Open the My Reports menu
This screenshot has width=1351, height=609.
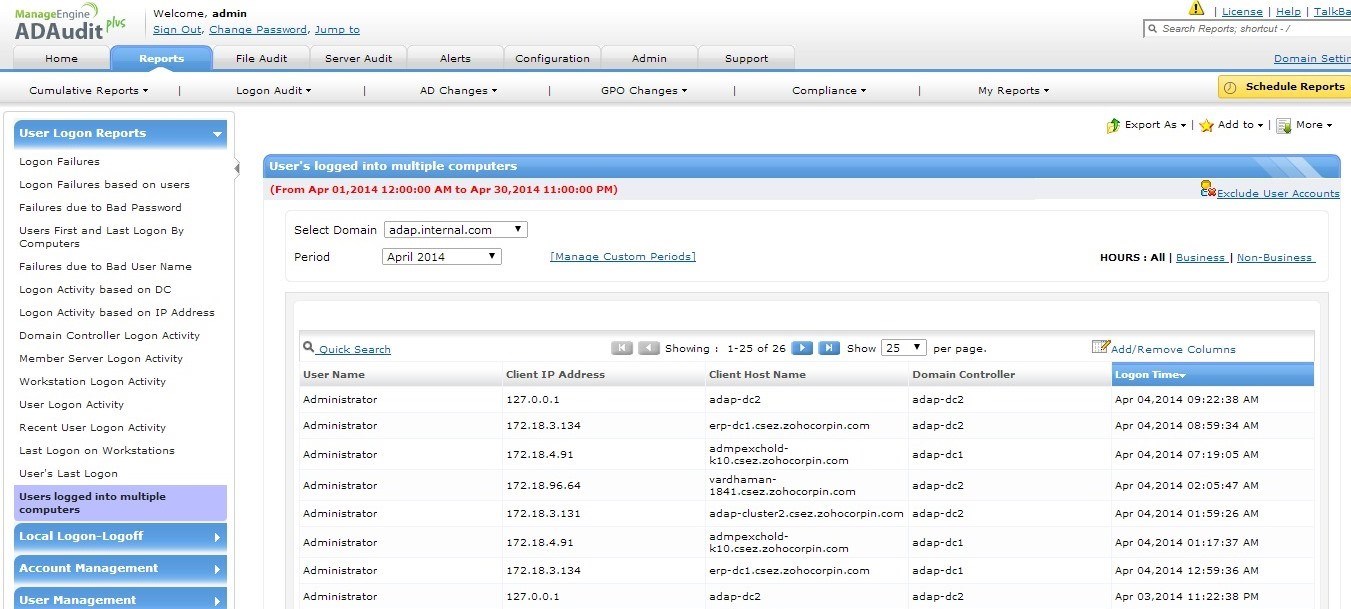[1013, 91]
